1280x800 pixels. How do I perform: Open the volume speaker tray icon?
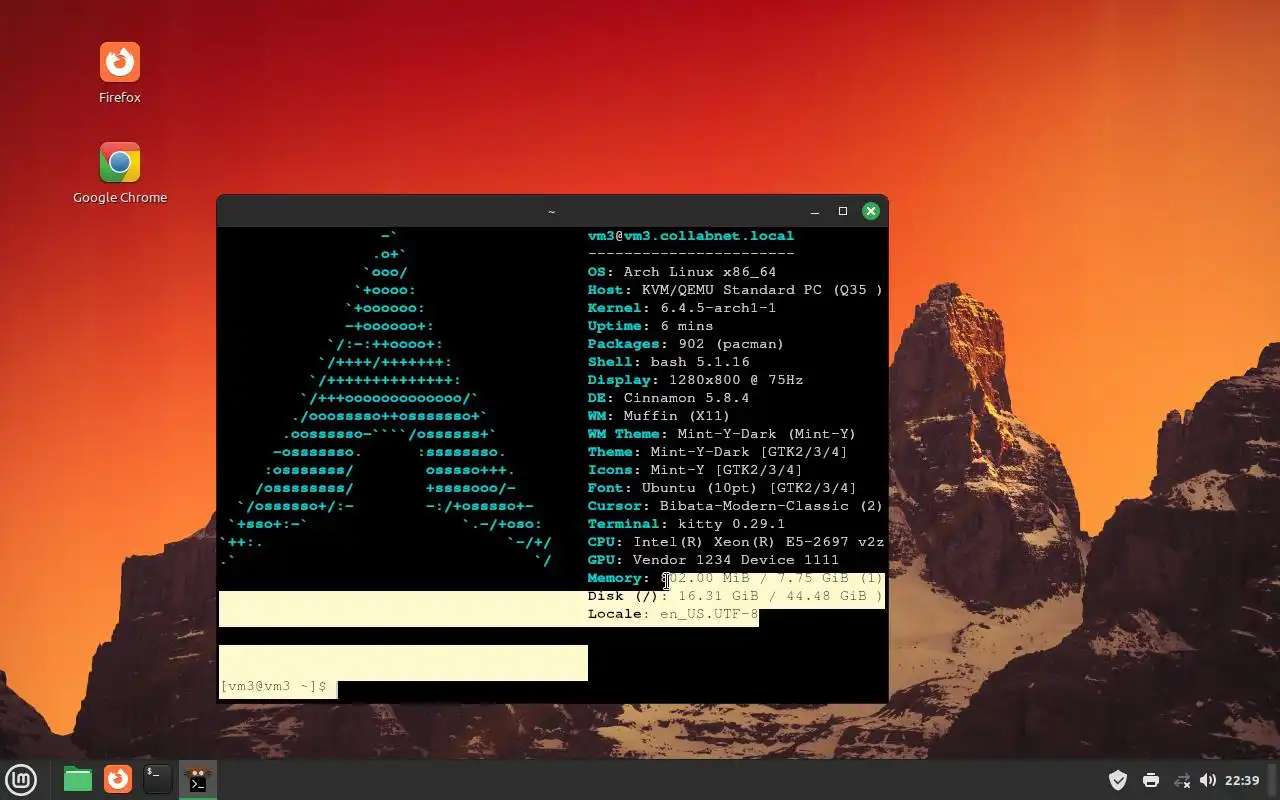click(x=1208, y=780)
